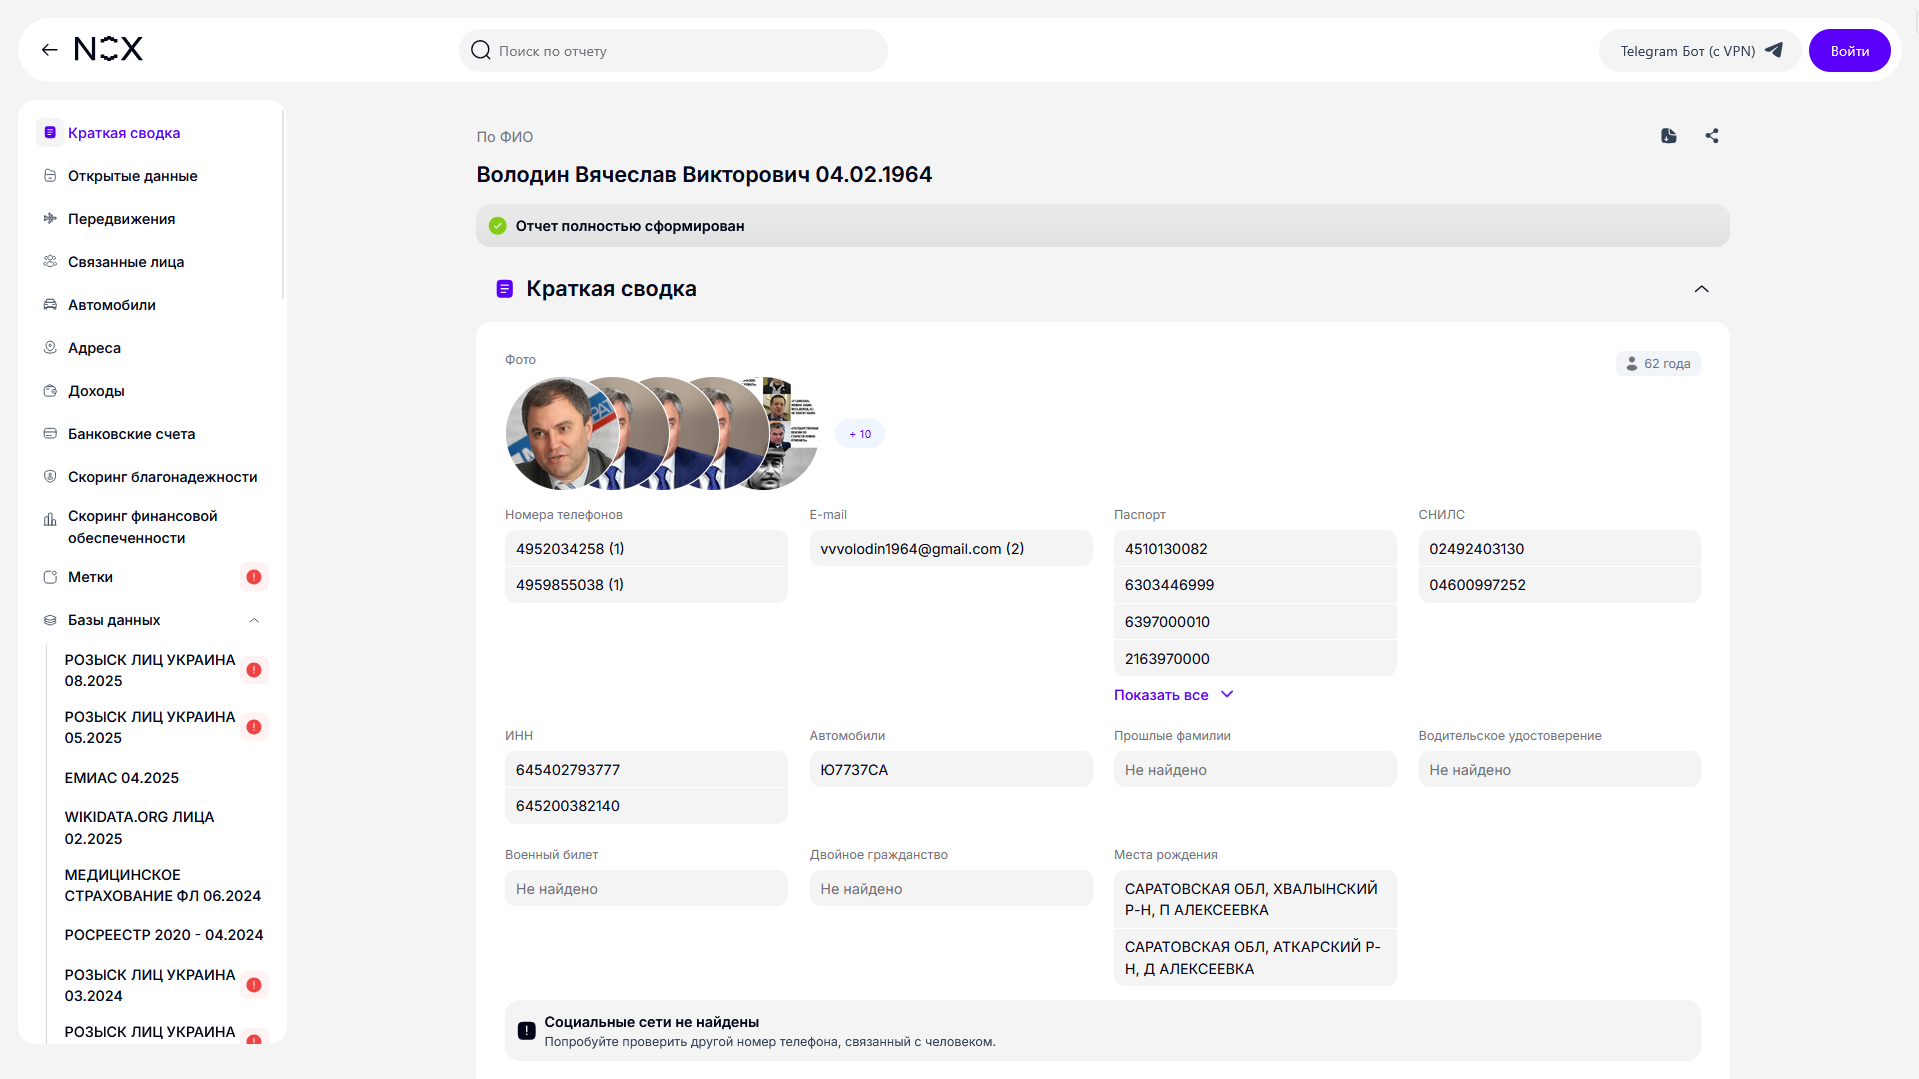This screenshot has width=1919, height=1079.
Task: Click СНИЛС value 02492403130
Action: 1559,549
